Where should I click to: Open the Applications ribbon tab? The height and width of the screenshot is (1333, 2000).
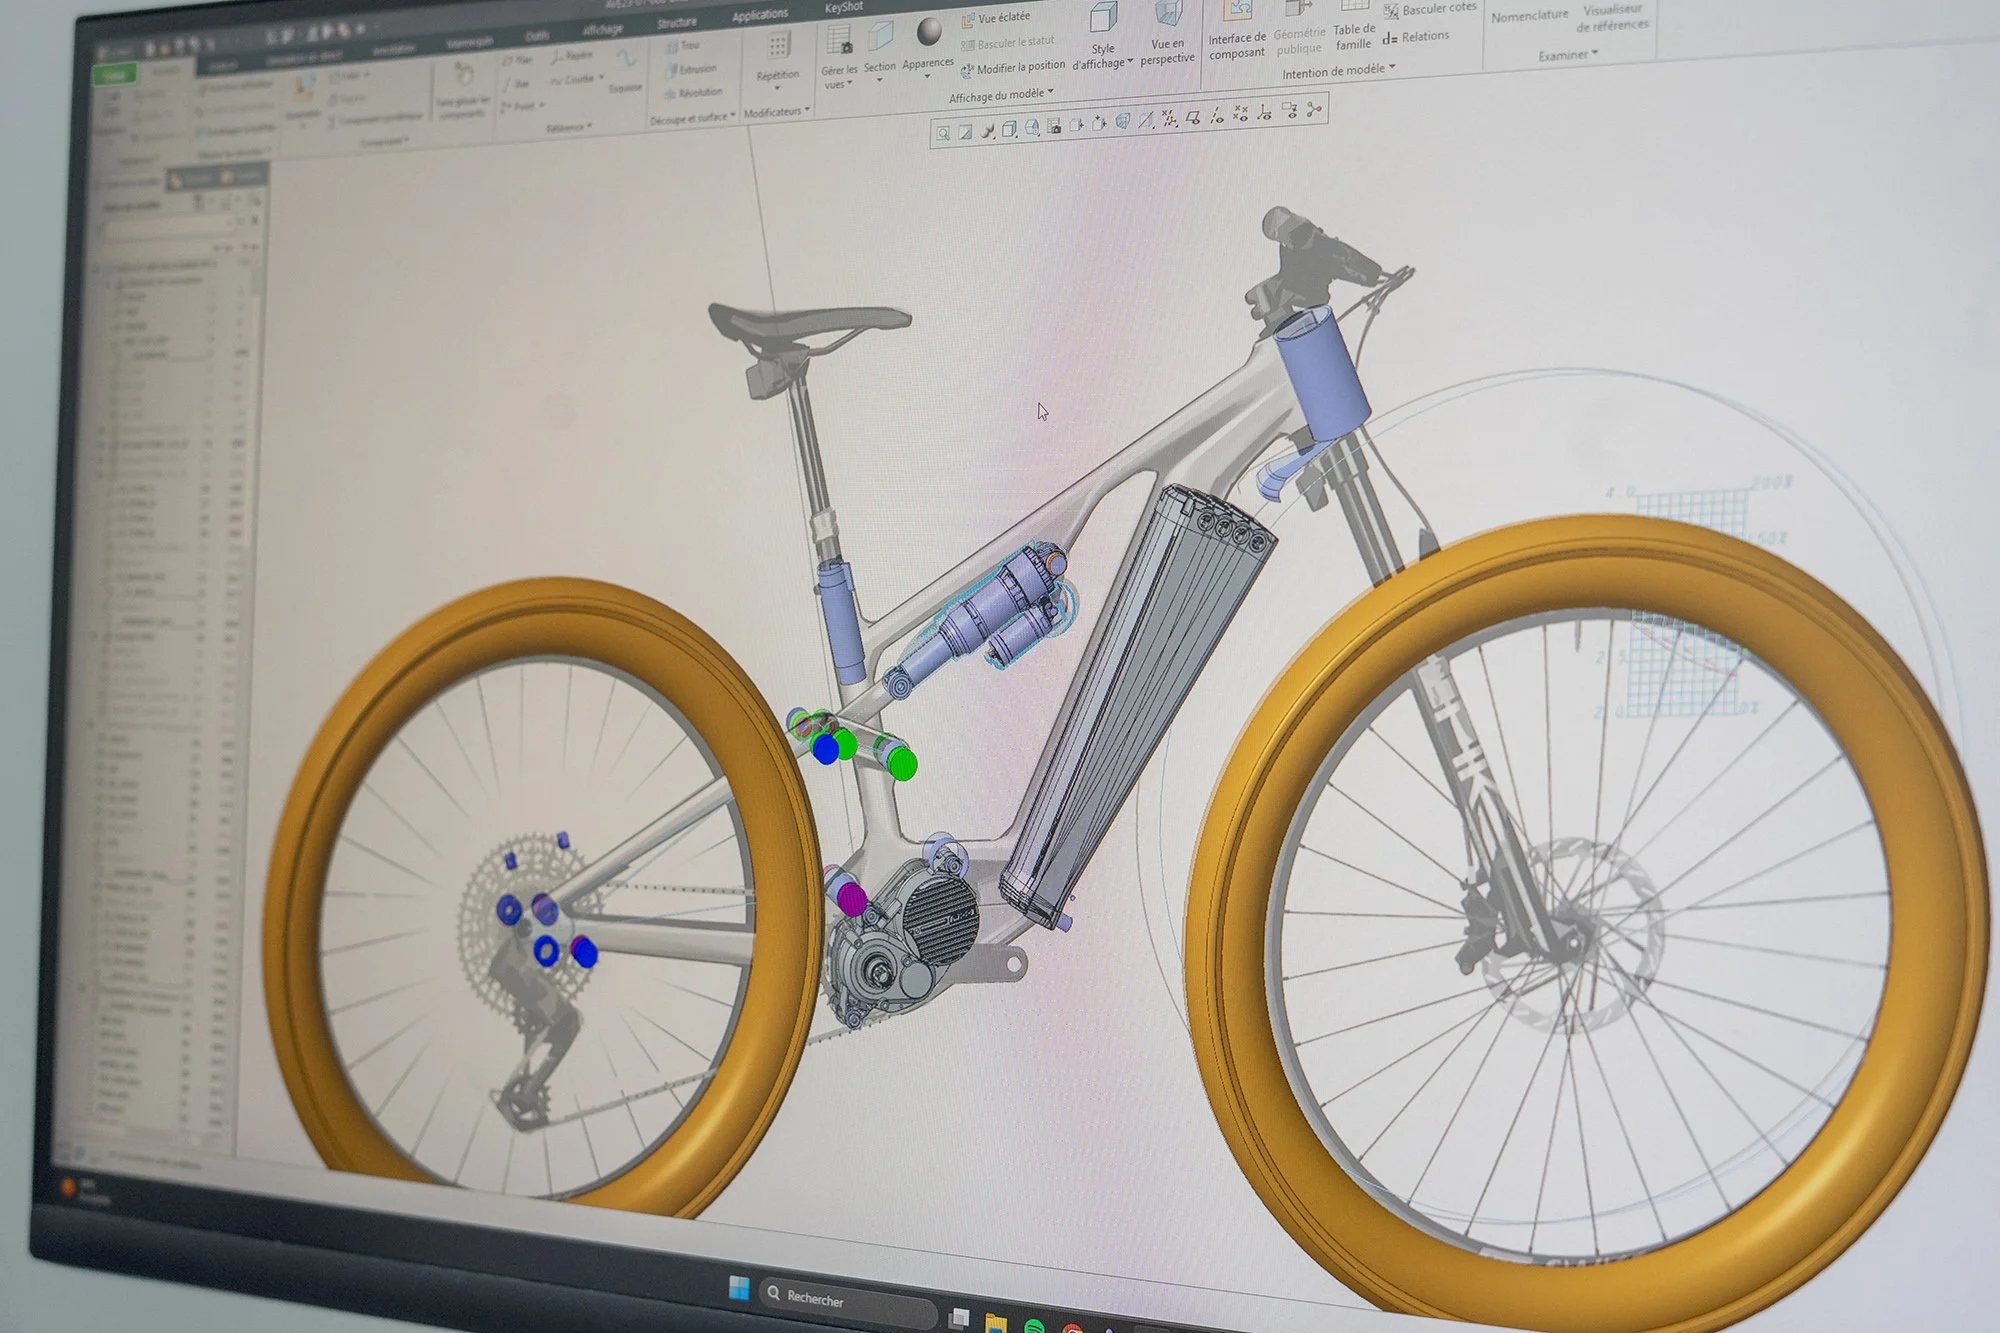click(760, 15)
